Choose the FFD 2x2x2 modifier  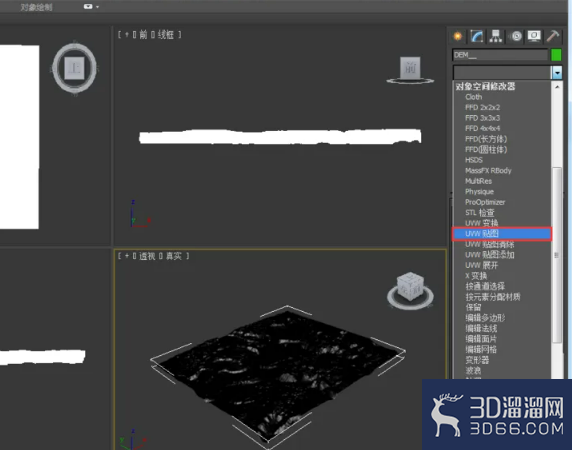pos(482,108)
